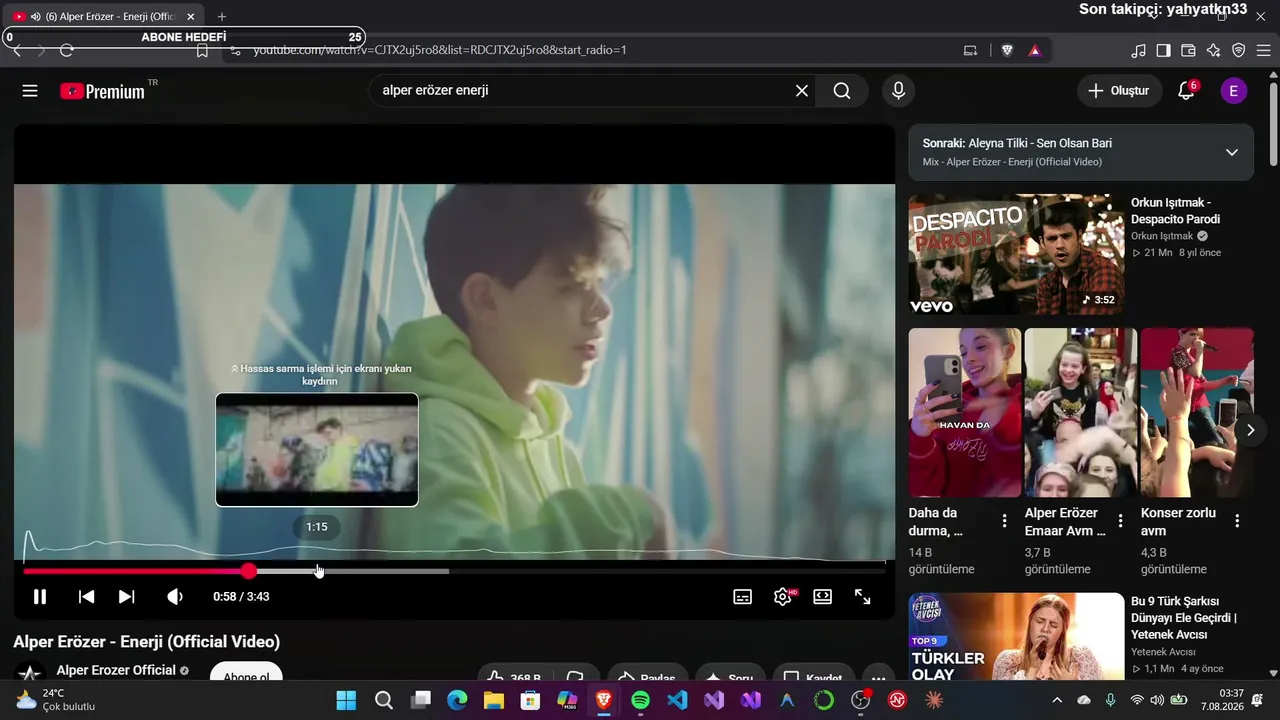
Task: Start voice search with the microphone
Action: coord(899,91)
